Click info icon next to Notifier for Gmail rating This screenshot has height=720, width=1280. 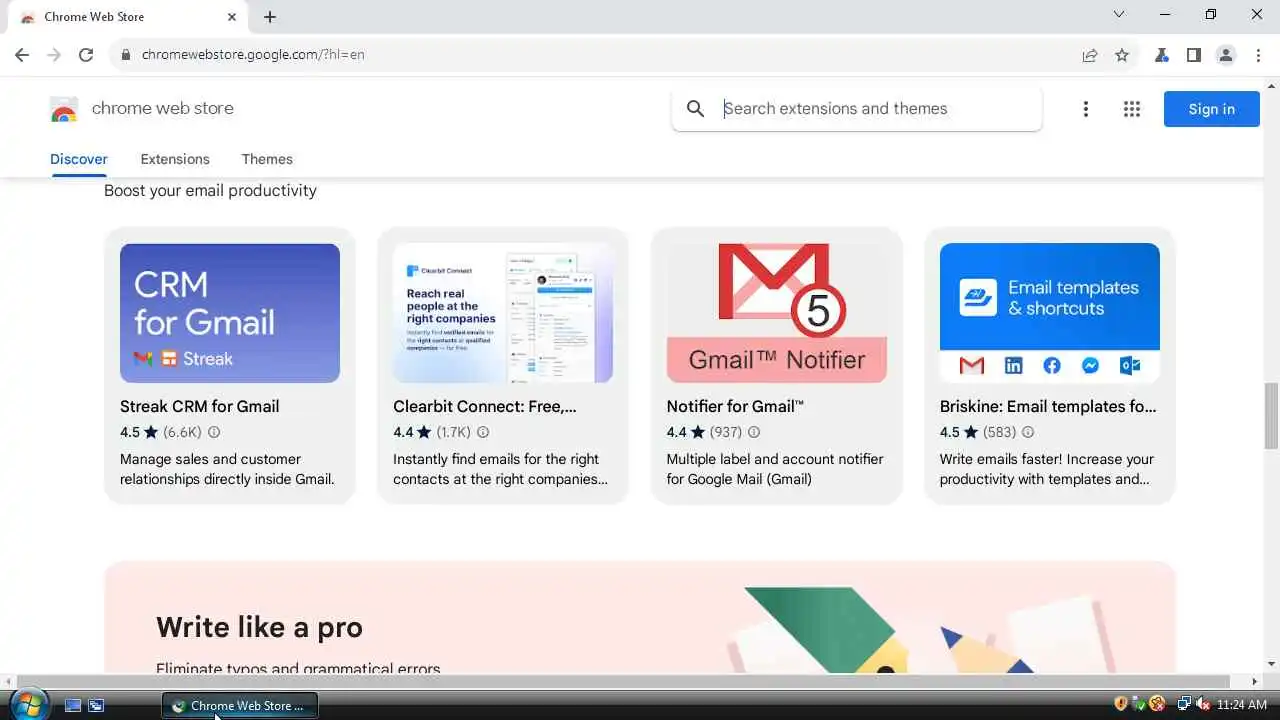point(754,433)
